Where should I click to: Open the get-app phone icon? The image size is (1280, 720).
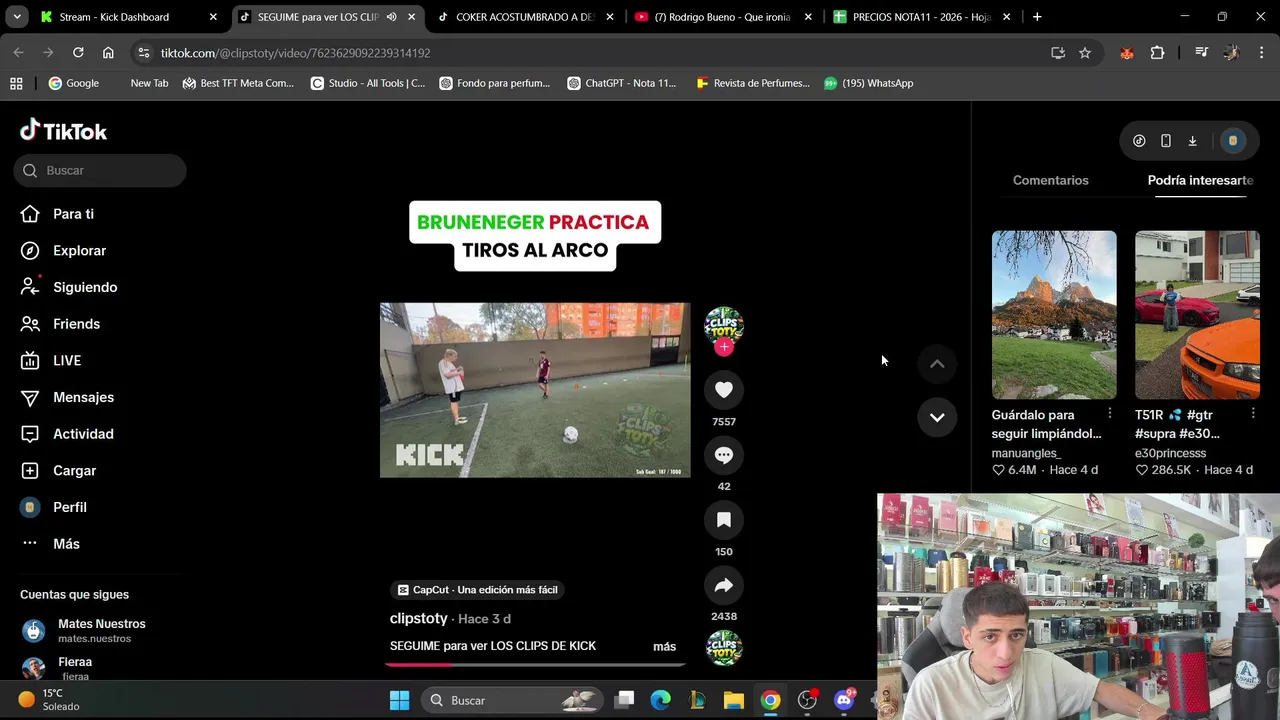[x=1166, y=141]
